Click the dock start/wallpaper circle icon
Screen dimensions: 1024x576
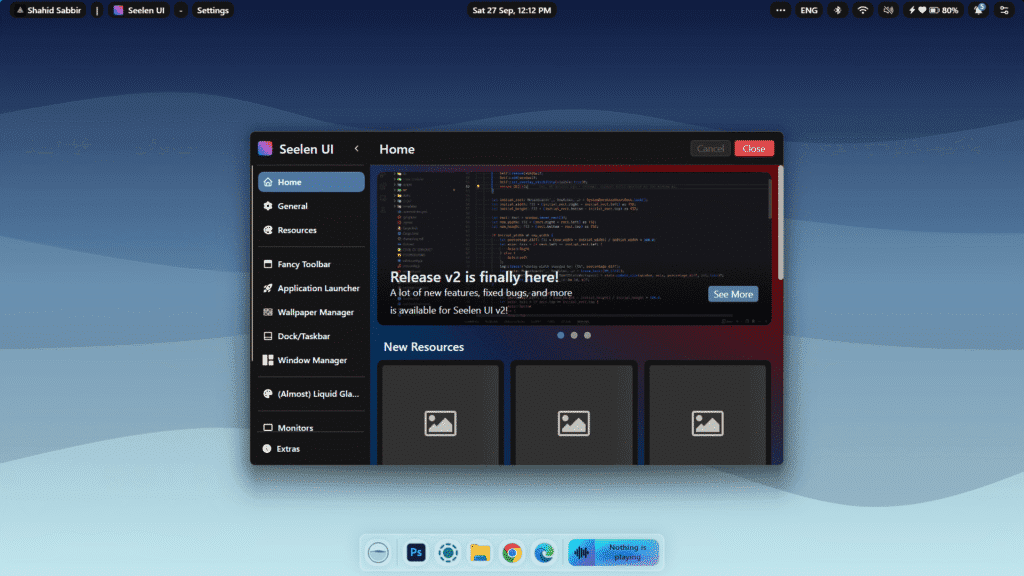tap(378, 552)
